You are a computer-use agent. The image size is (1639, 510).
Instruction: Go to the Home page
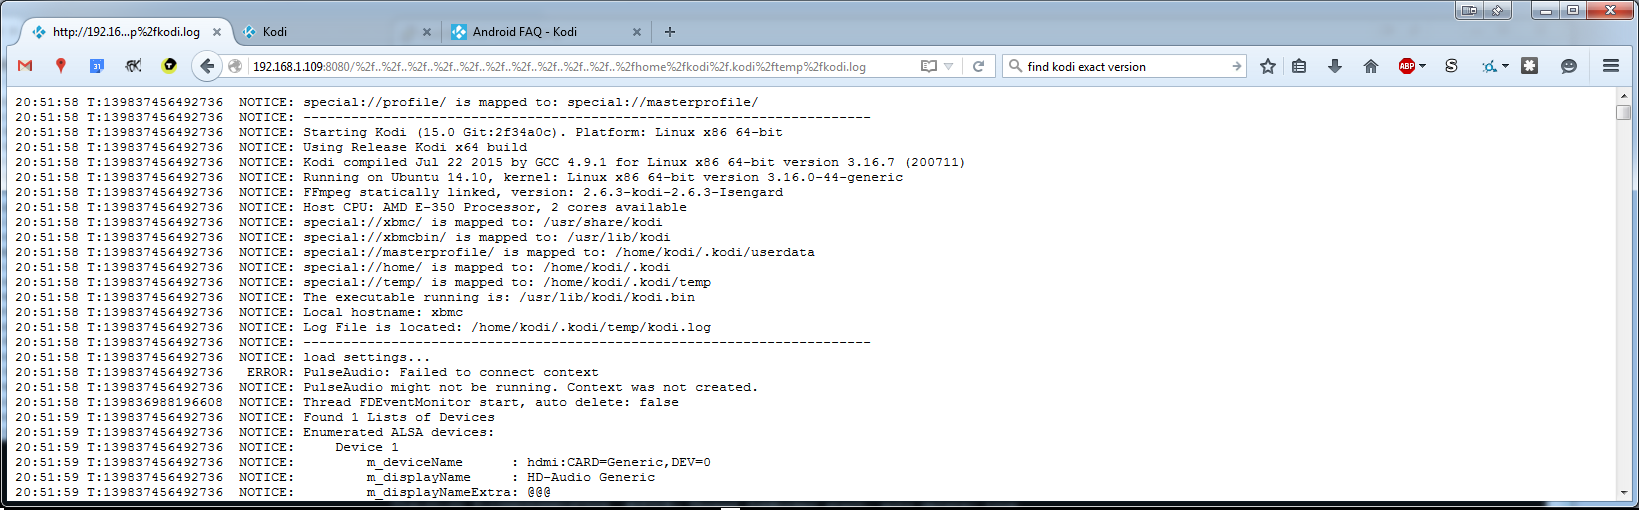pyautogui.click(x=1371, y=66)
